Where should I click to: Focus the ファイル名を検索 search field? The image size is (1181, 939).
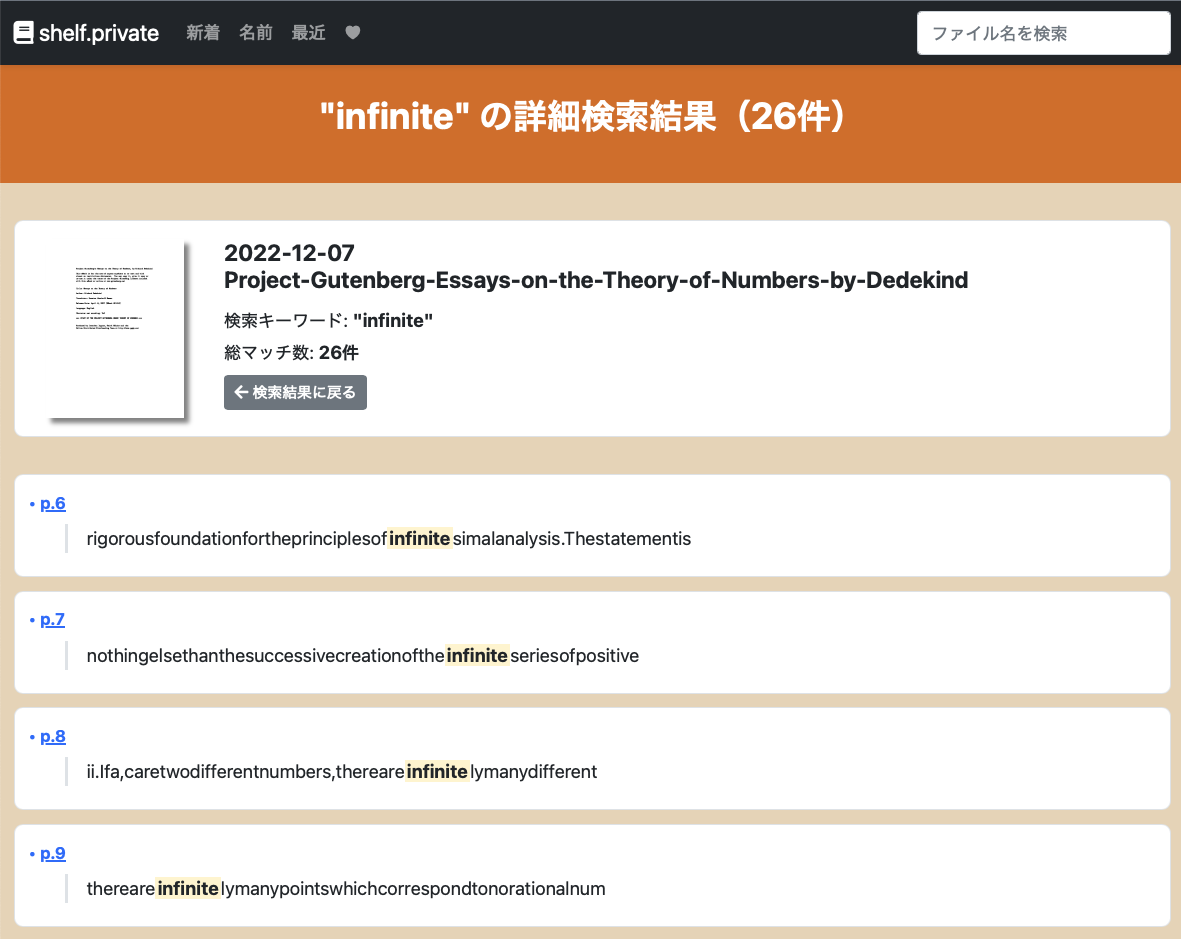(1043, 33)
